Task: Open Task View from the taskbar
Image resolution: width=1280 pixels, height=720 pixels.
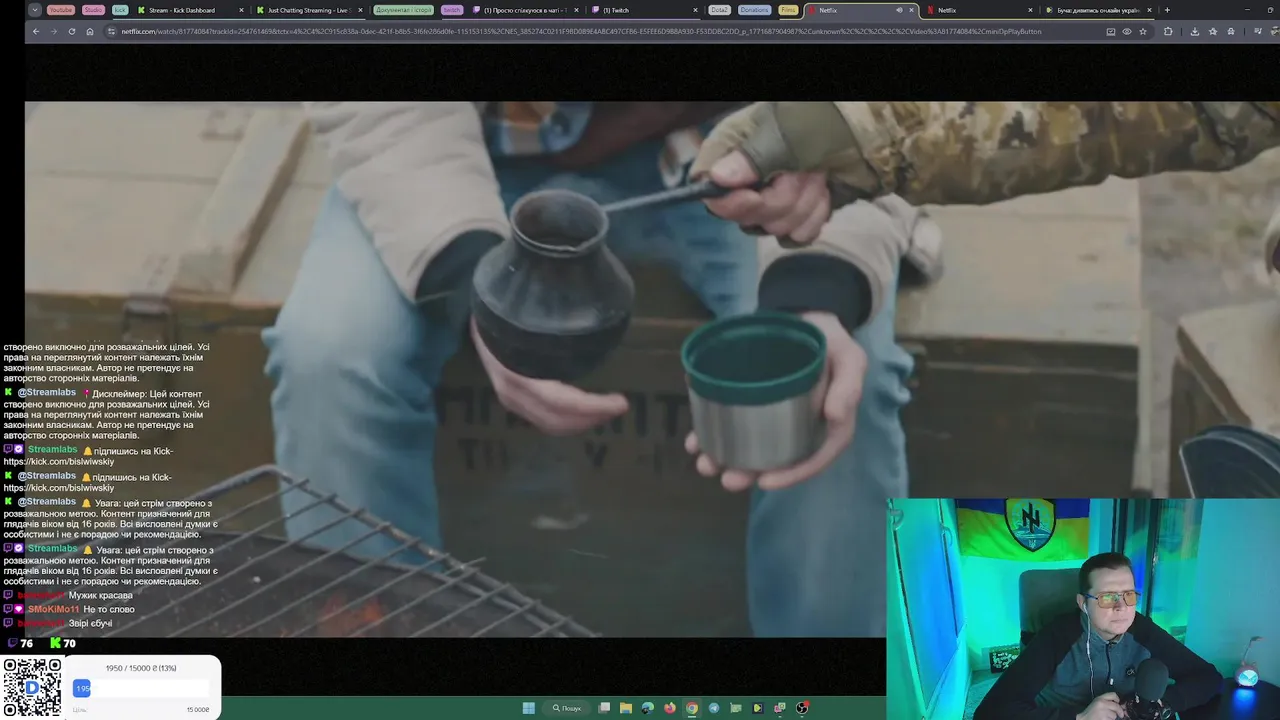Action: tap(604, 708)
